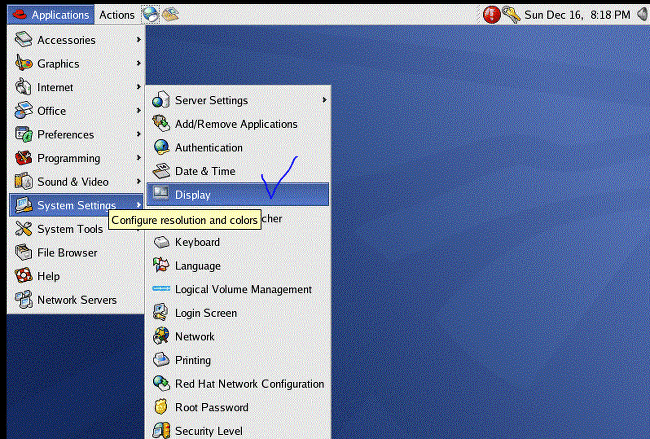Click the Logical Volume Management icon

161,289
